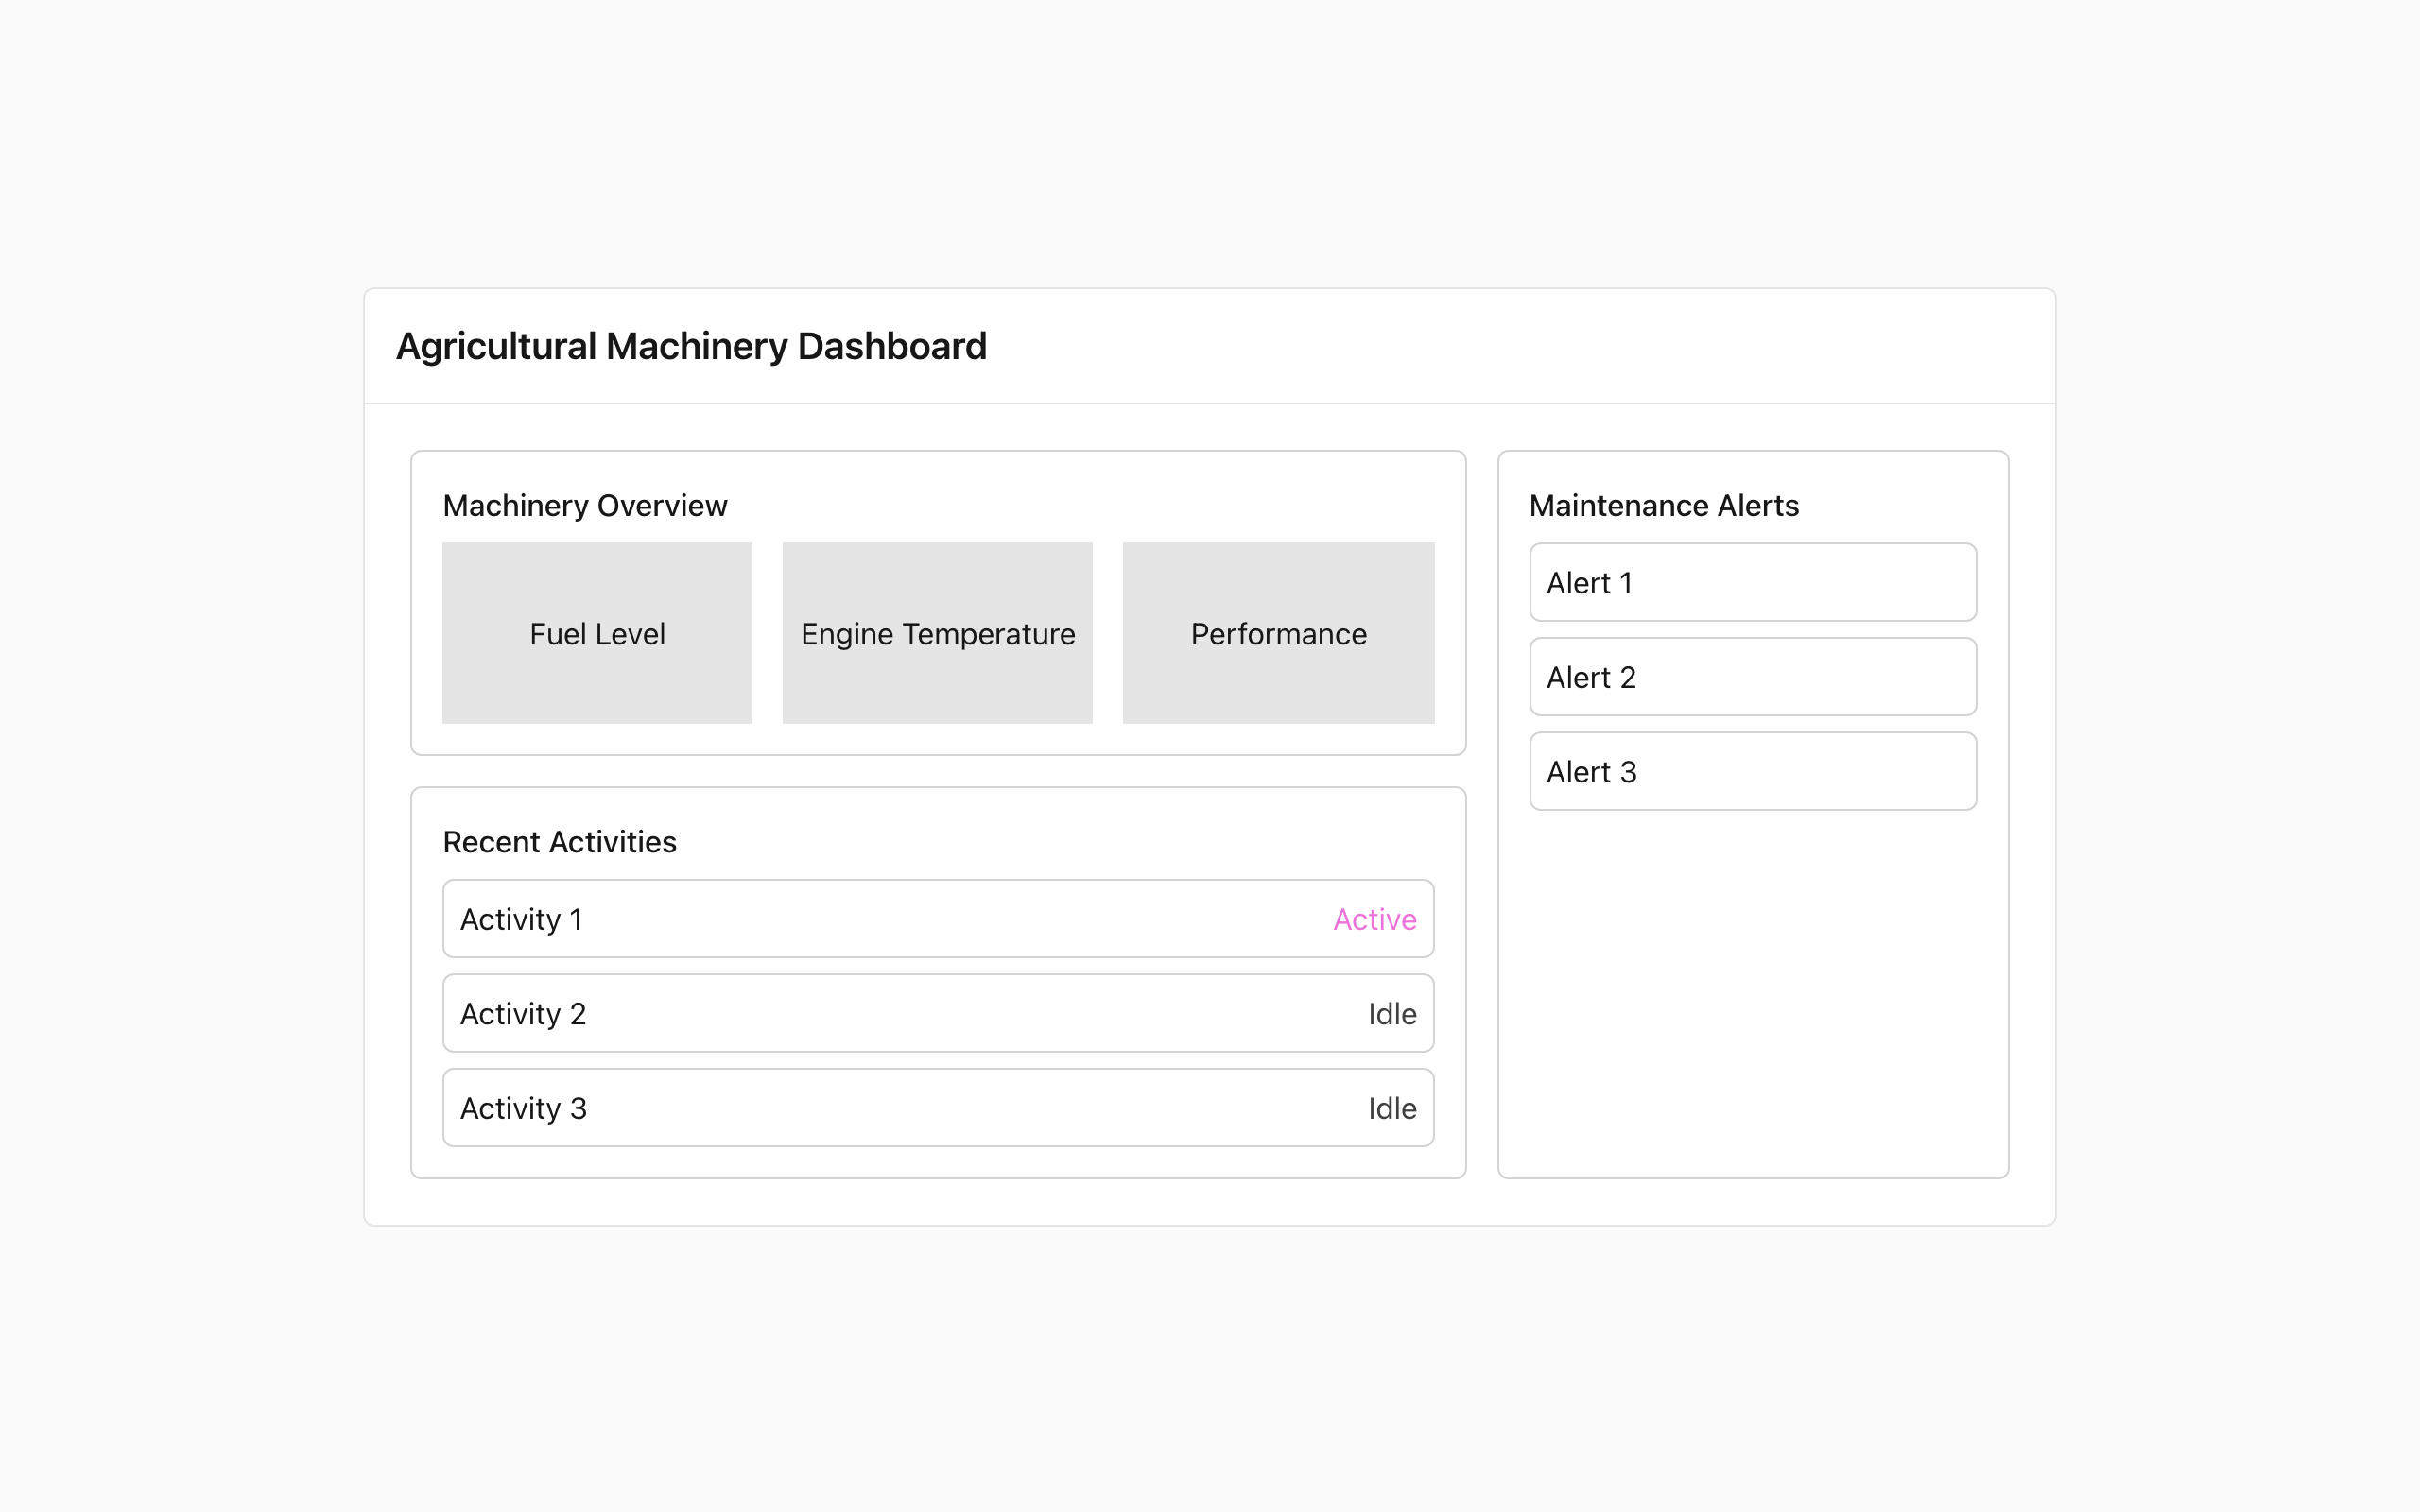Screen dimensions: 2420x1512
Task: Click the pink Active status
Action: (1374, 919)
